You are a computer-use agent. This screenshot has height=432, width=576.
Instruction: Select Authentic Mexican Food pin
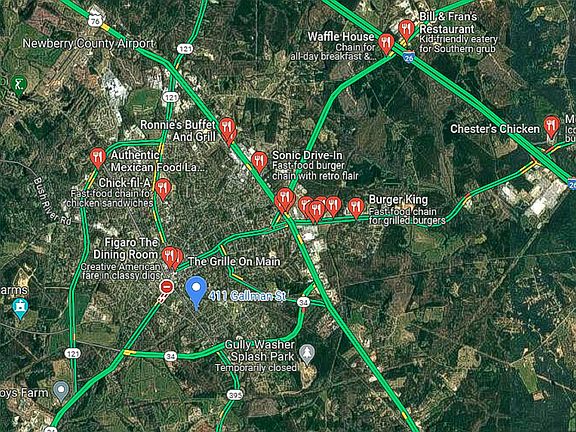click(98, 158)
